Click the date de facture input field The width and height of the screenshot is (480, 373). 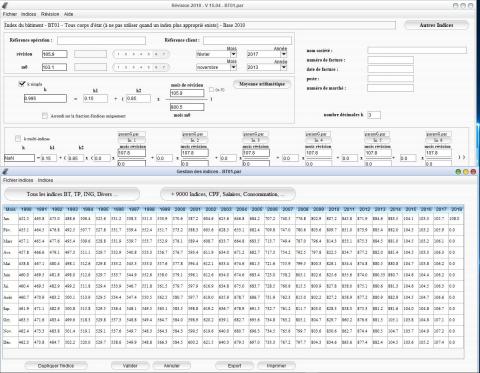[390, 69]
